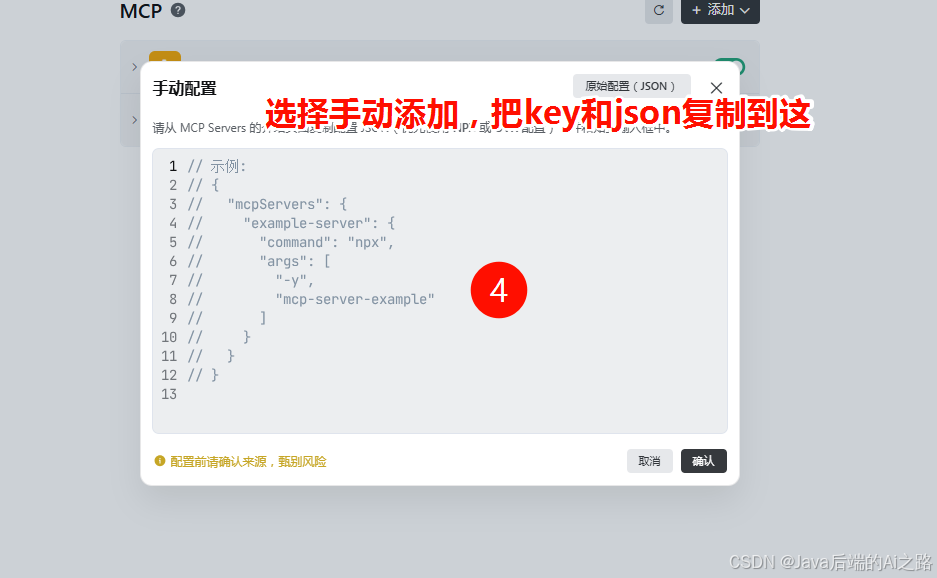Click the MCP page heading
This screenshot has width=937, height=578.
coord(140,11)
